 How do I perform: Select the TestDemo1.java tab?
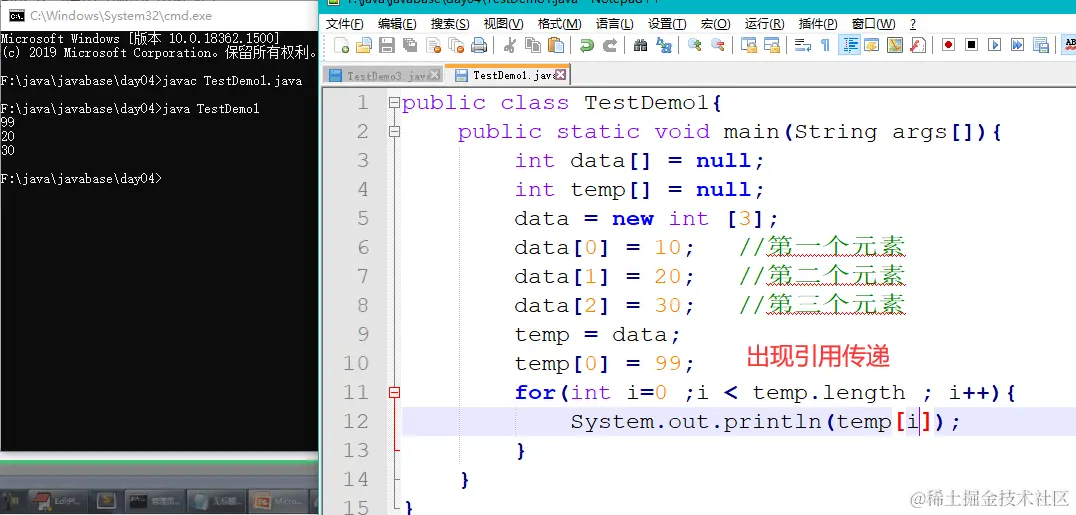(x=506, y=75)
